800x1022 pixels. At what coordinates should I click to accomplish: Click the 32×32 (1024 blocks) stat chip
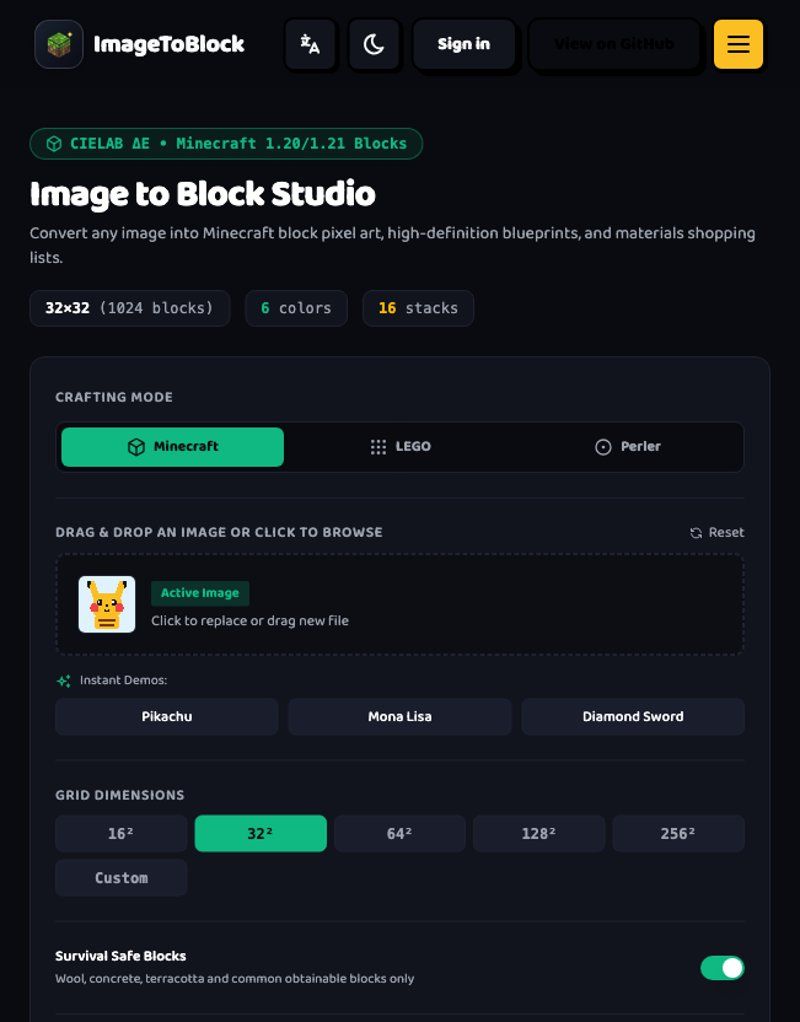point(130,308)
